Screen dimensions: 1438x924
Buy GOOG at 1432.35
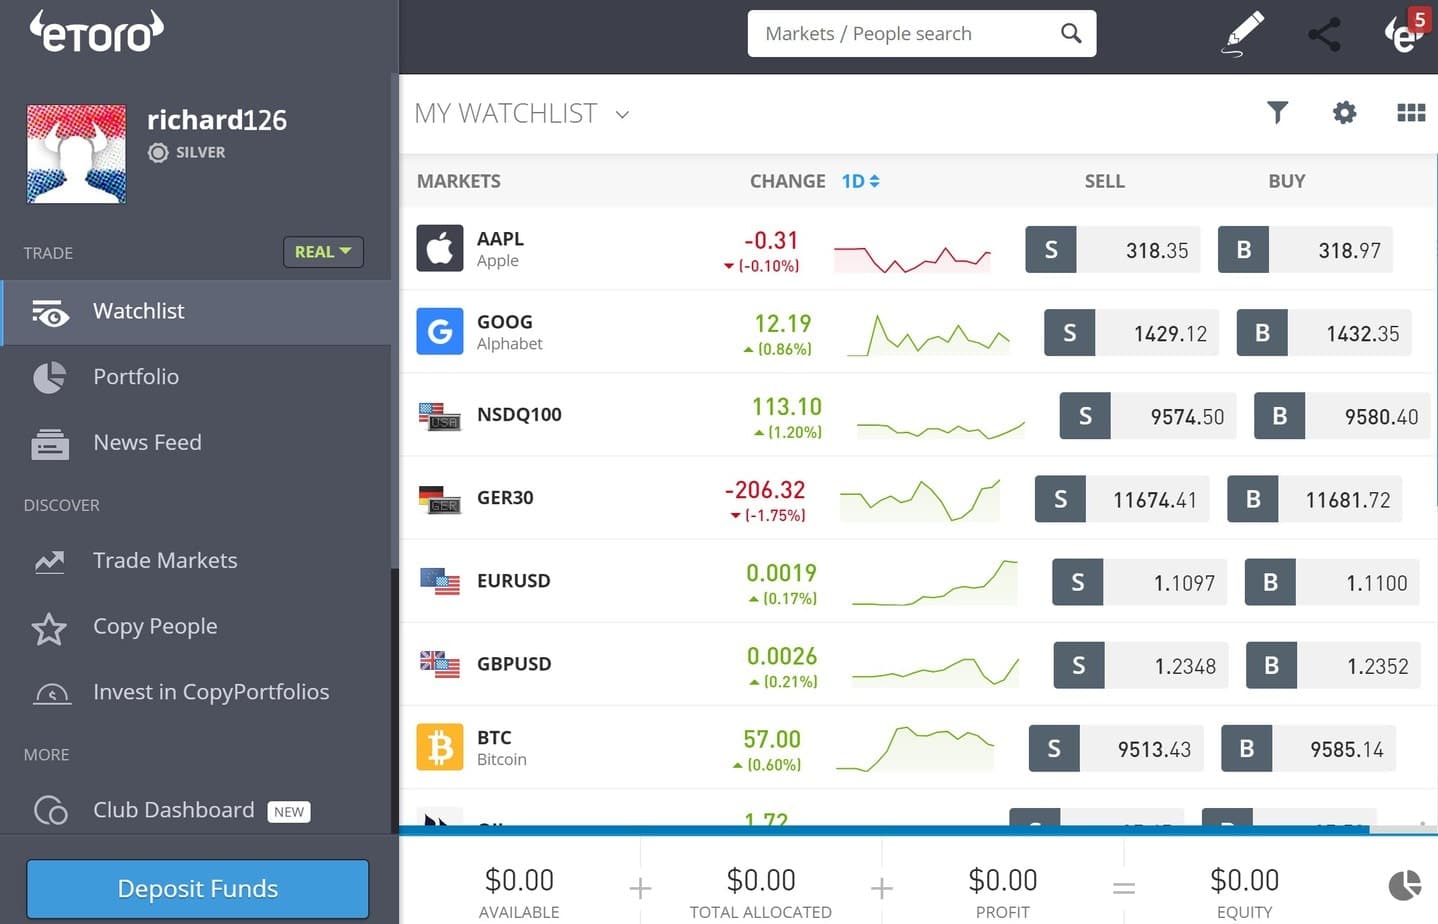(x=1324, y=333)
